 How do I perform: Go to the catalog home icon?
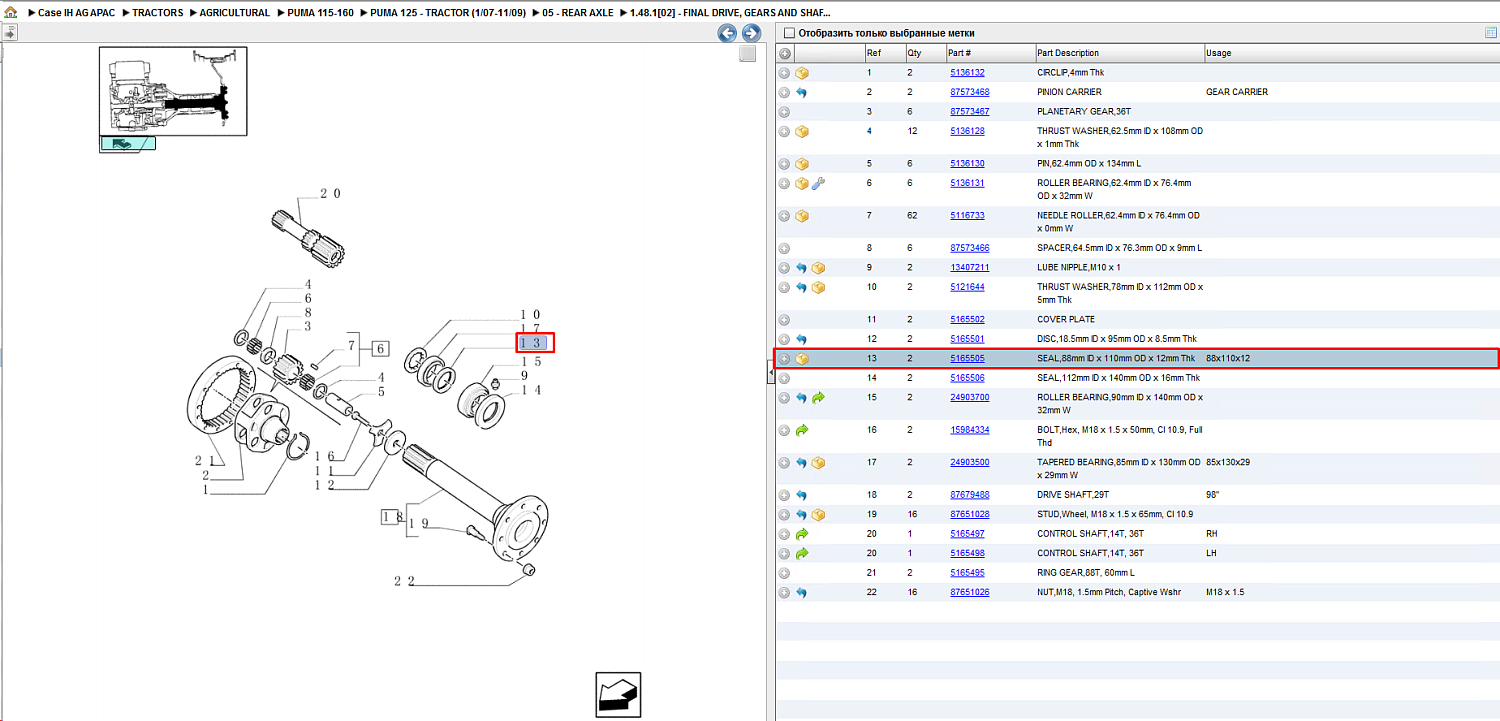click(x=11, y=13)
